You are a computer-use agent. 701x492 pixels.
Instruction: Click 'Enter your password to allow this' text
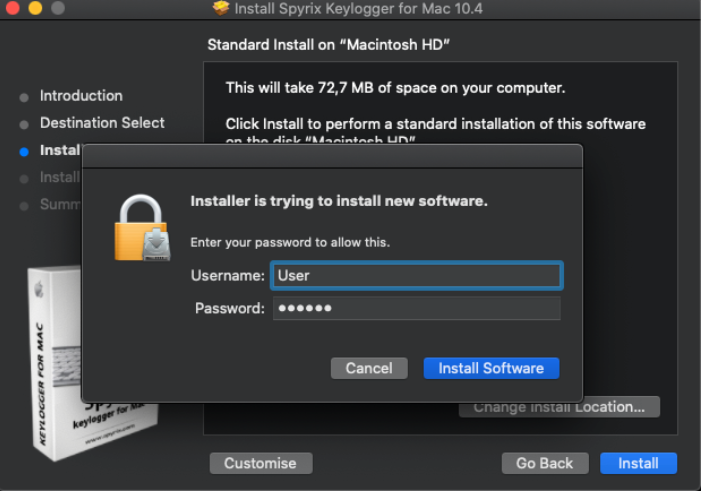[x=290, y=242]
